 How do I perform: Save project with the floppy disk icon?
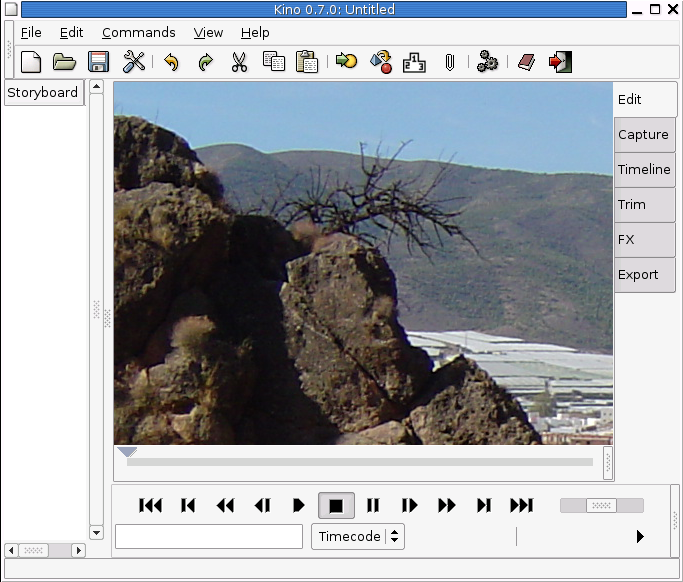98,62
